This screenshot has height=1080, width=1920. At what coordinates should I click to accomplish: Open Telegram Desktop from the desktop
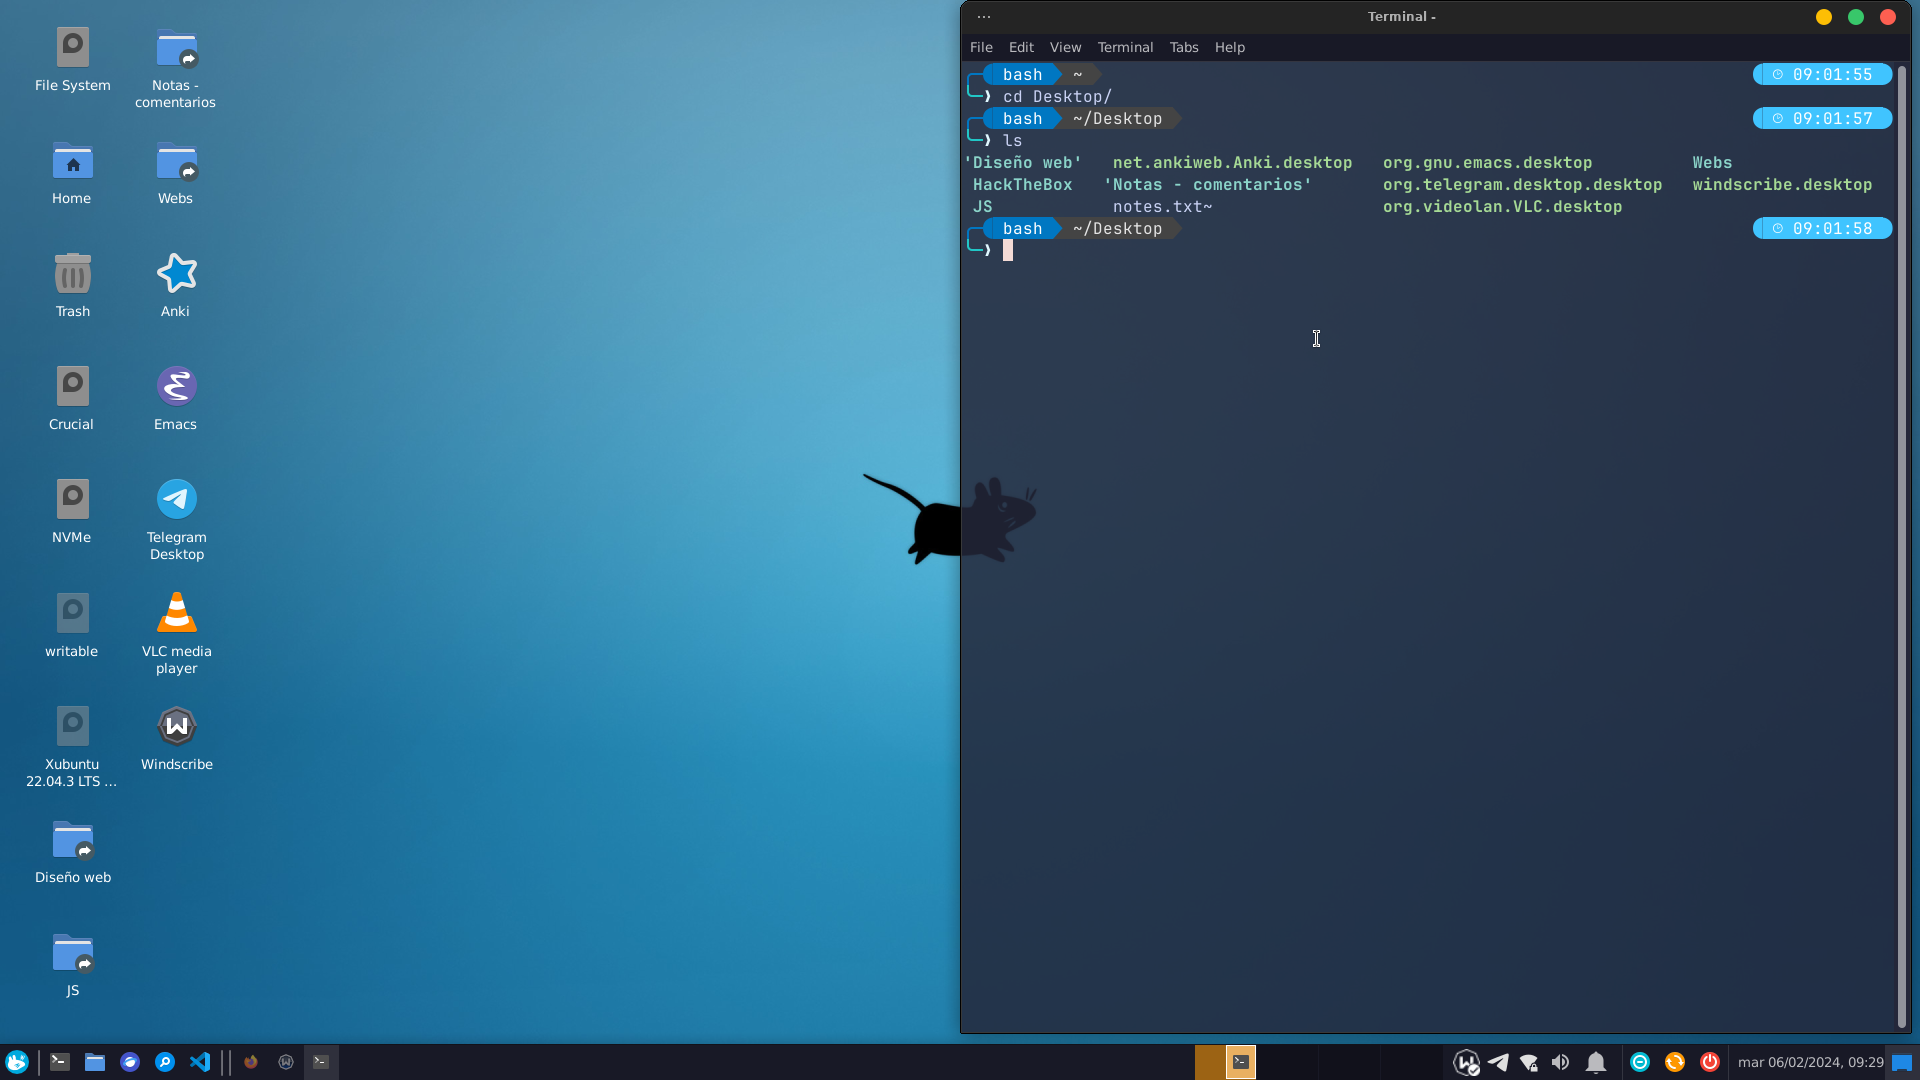pos(176,499)
